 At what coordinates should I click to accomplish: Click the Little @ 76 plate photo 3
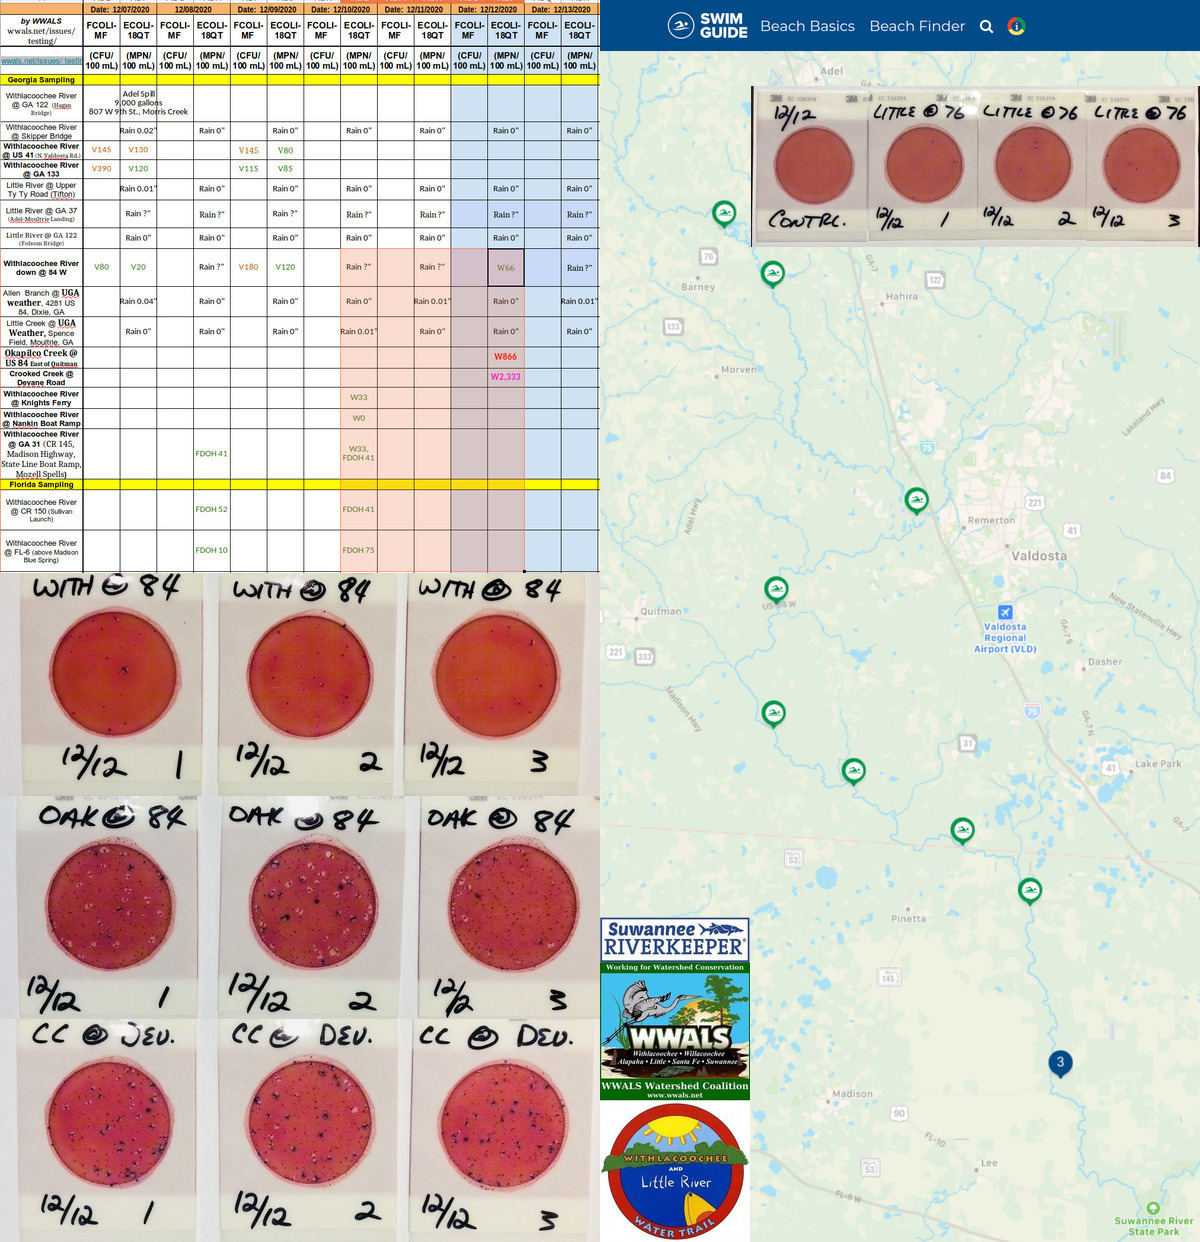pyautogui.click(x=1142, y=166)
